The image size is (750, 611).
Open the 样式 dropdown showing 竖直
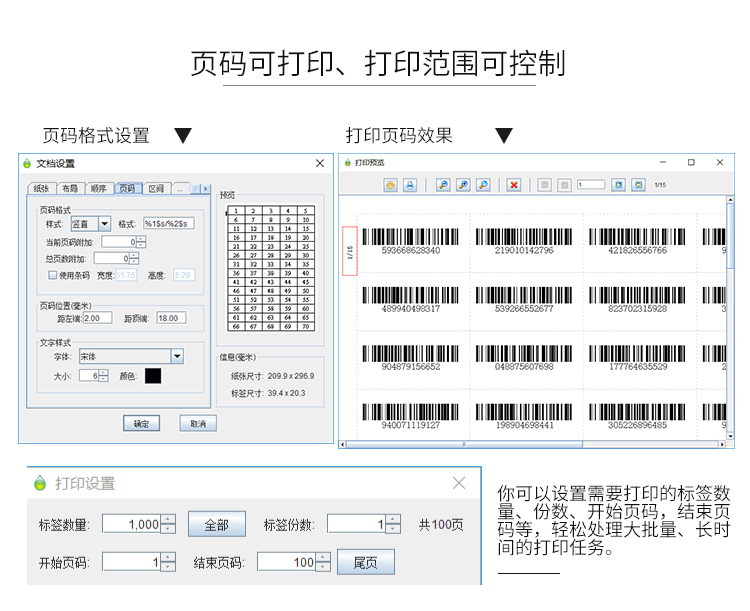pyautogui.click(x=104, y=224)
